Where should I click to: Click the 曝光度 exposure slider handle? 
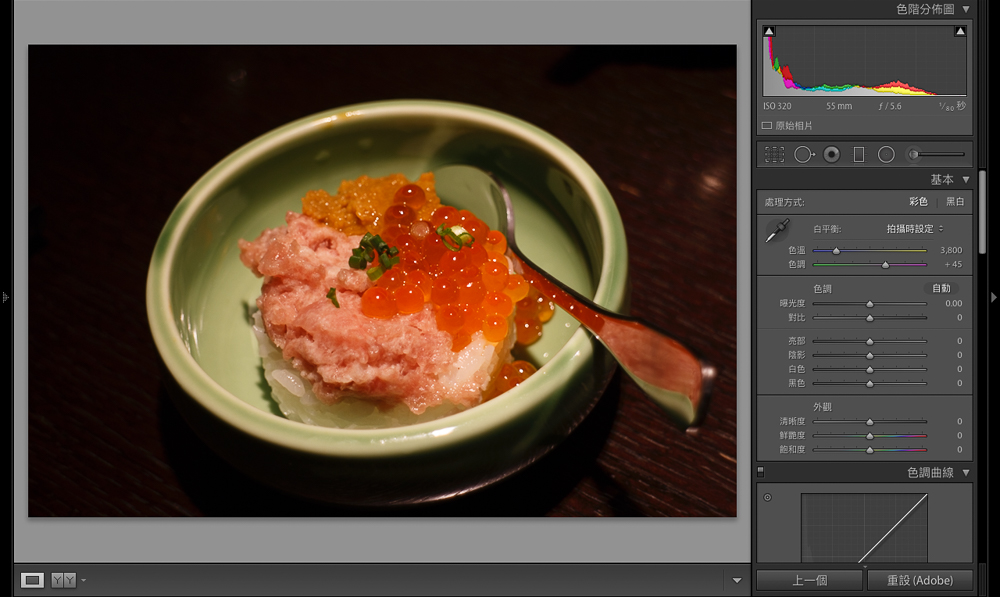[869, 303]
